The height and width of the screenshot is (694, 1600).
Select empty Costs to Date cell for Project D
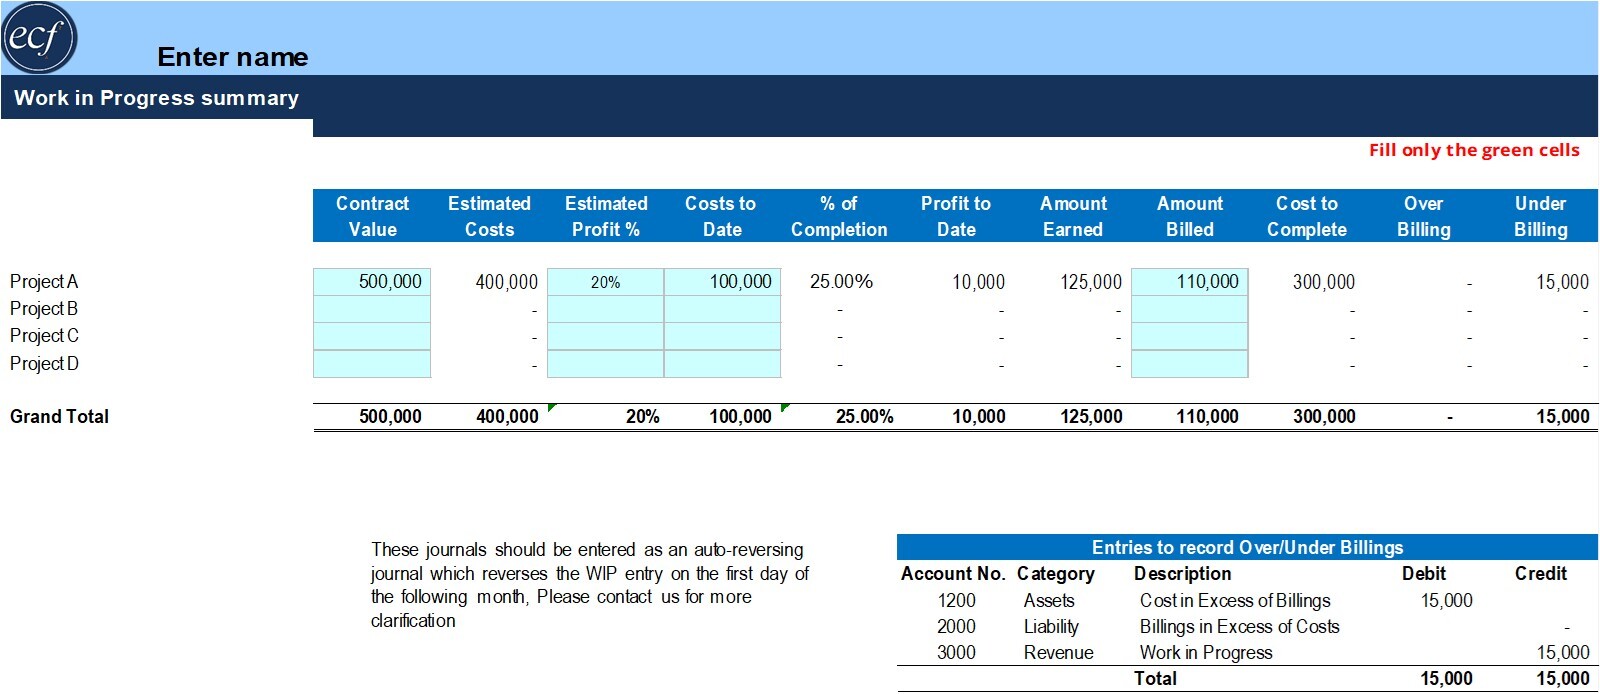point(723,364)
